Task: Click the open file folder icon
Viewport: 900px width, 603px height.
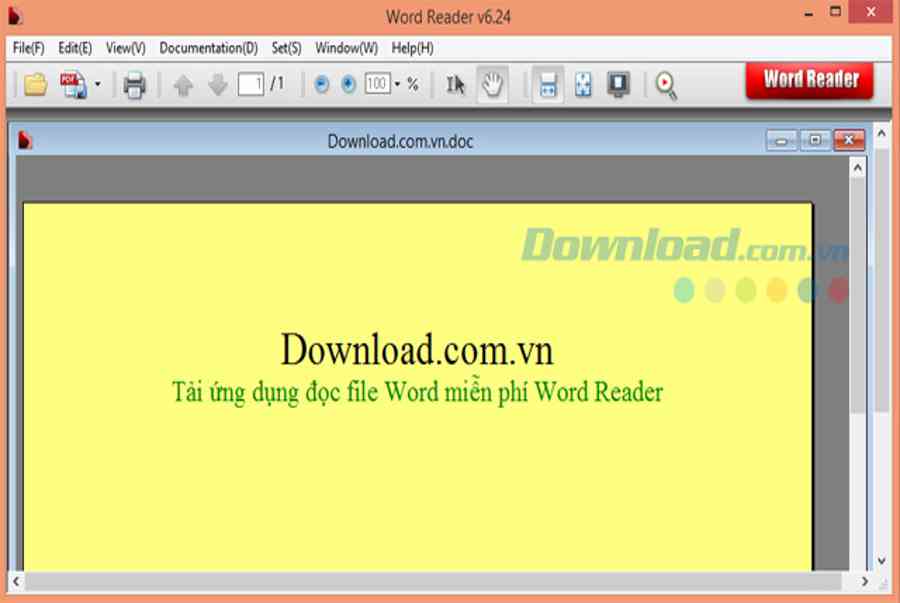Action: pos(36,85)
